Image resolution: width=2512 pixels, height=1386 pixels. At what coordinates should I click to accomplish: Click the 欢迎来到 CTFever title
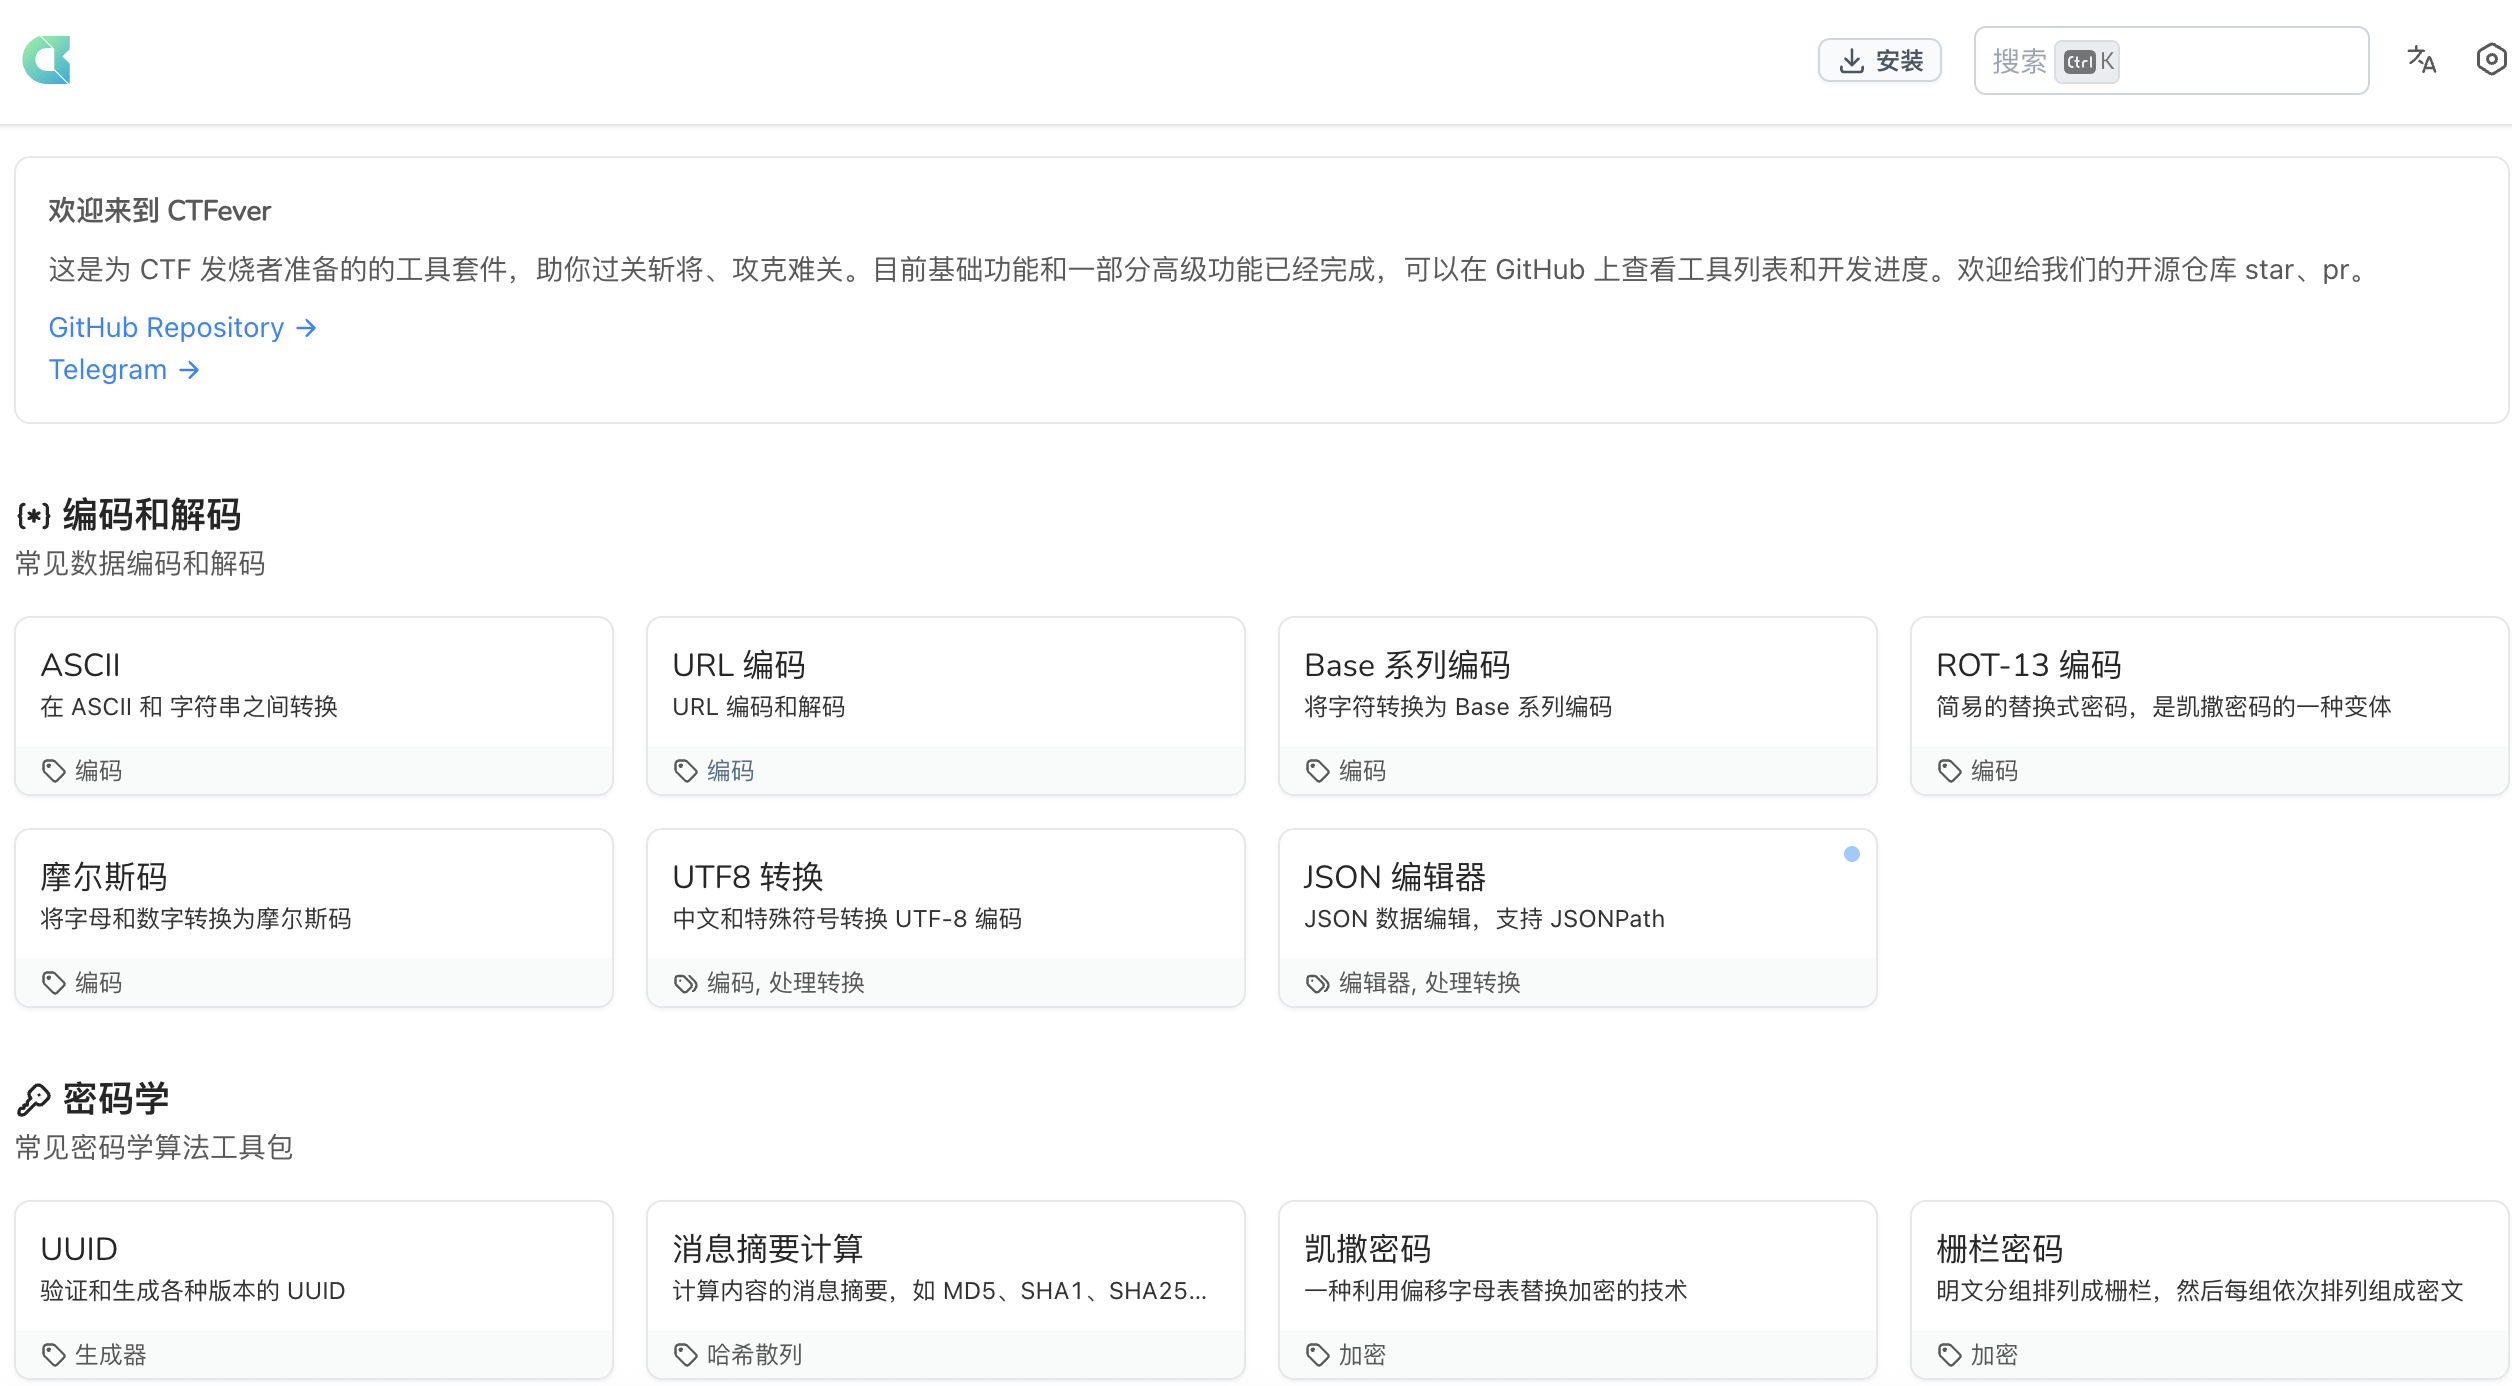pyautogui.click(x=160, y=210)
